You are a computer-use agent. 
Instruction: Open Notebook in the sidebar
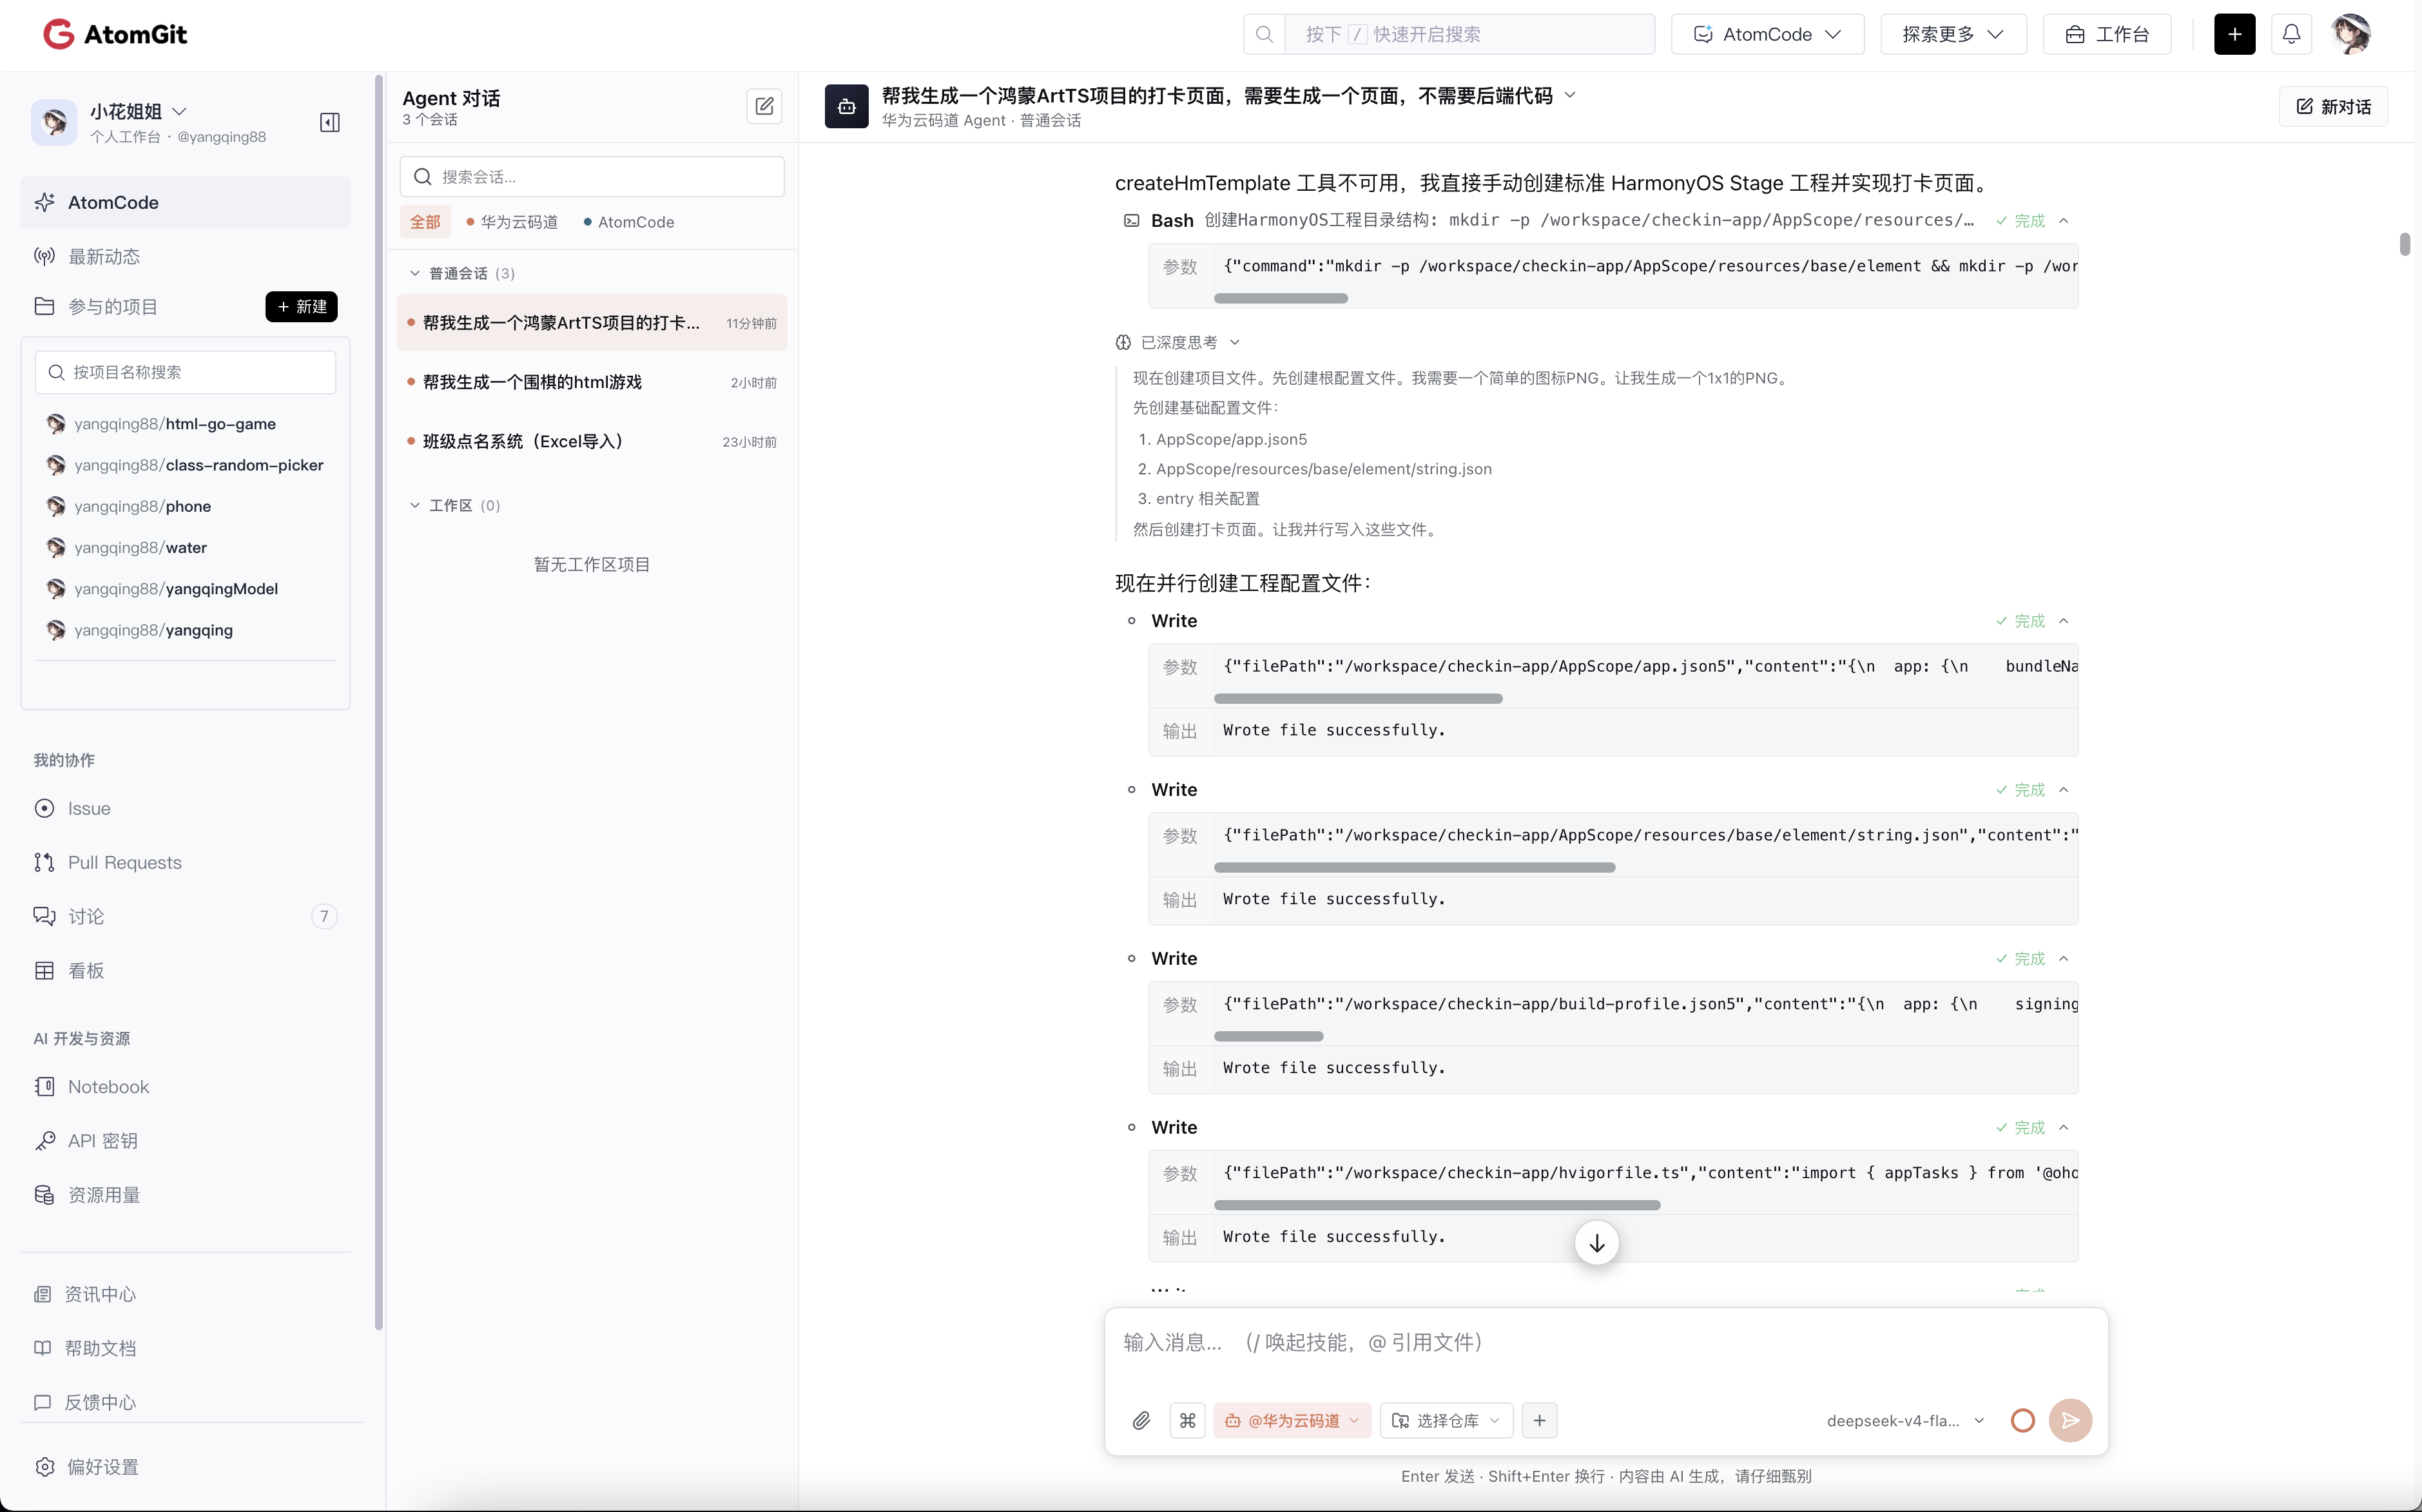coord(186,1087)
